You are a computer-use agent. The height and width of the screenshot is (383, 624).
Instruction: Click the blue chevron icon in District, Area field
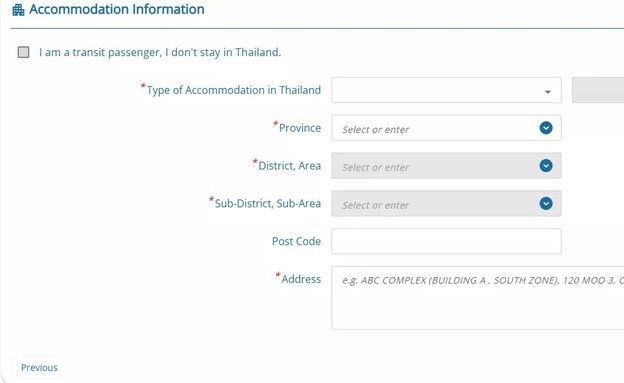pyautogui.click(x=546, y=166)
